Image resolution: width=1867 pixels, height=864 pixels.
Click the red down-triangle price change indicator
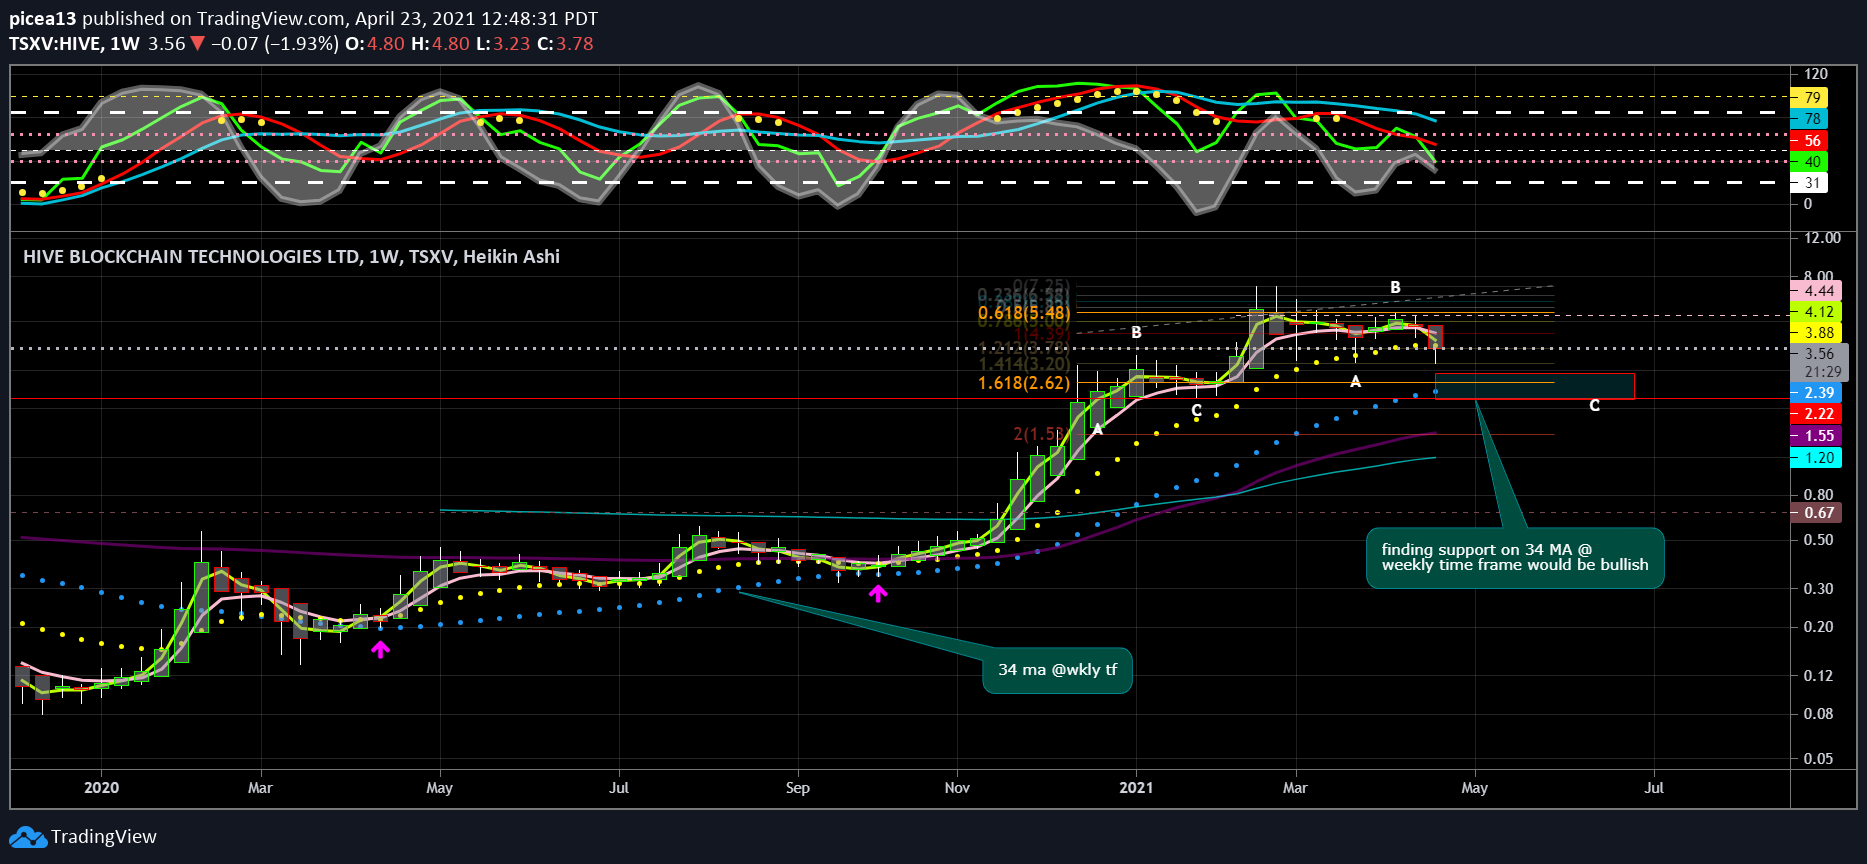click(x=198, y=44)
